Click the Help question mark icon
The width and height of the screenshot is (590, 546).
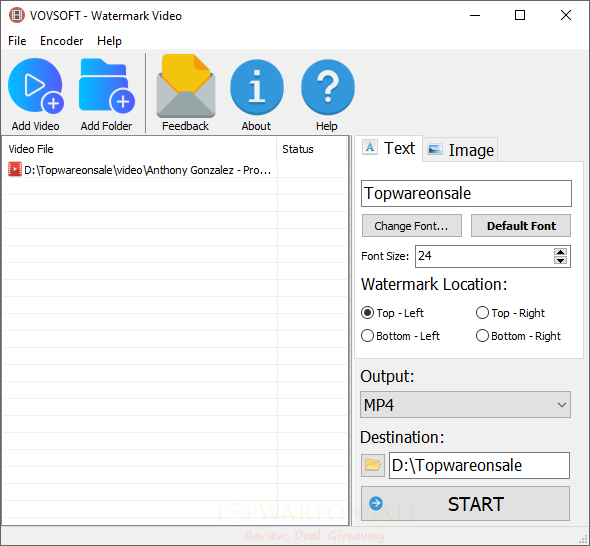[328, 87]
